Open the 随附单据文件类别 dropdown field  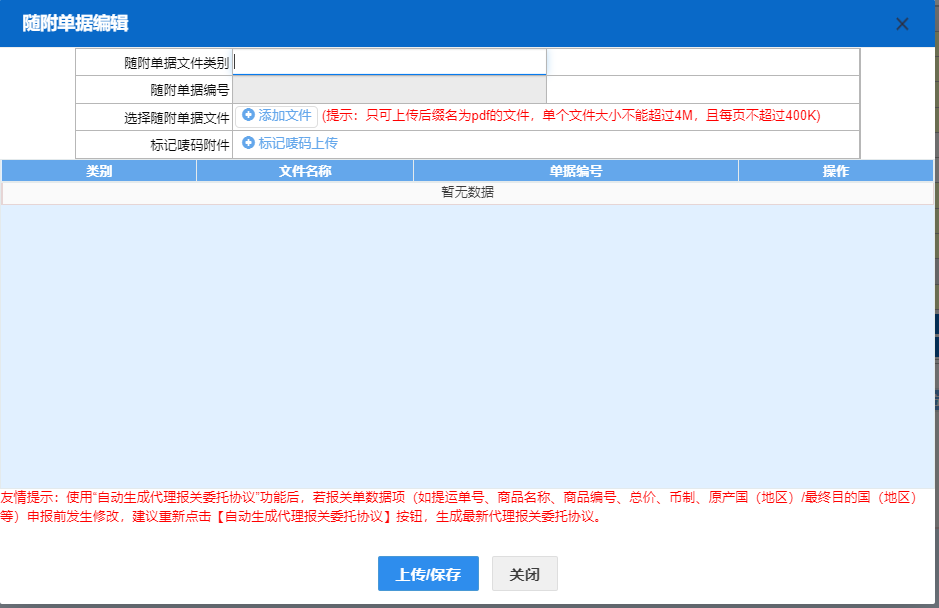(x=390, y=62)
